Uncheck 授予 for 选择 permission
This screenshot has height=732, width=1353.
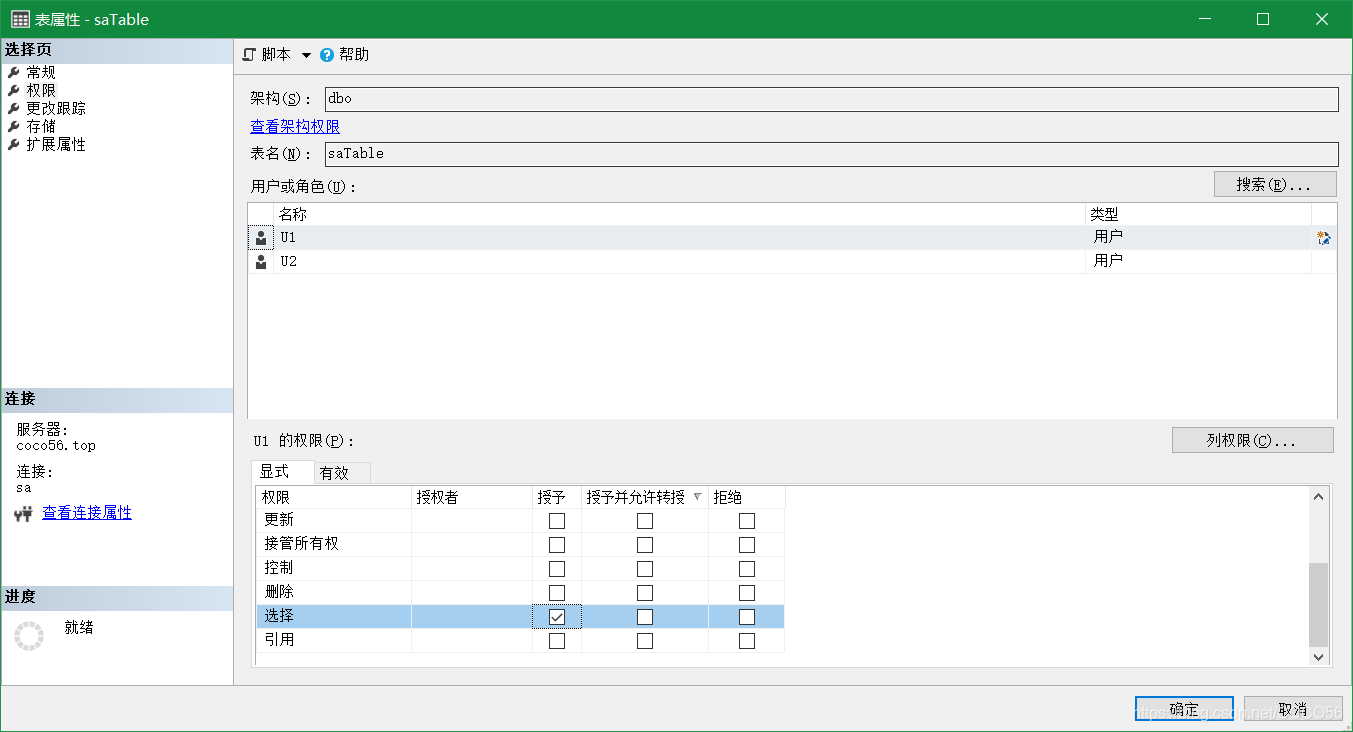tap(557, 617)
